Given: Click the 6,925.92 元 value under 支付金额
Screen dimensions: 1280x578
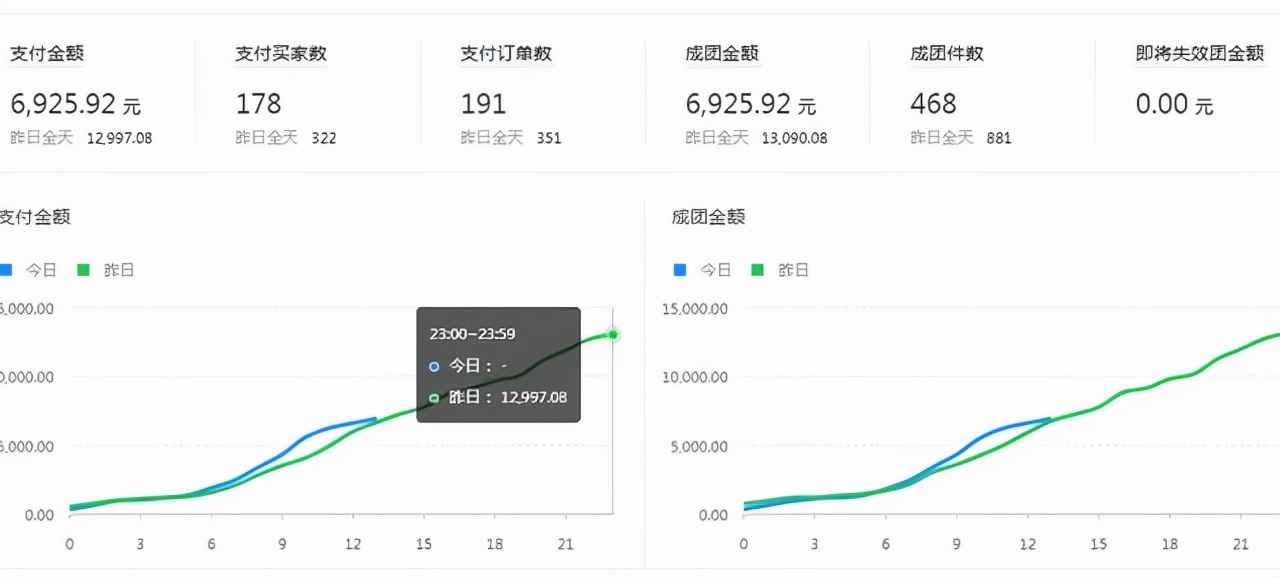Looking at the screenshot, I should (76, 104).
